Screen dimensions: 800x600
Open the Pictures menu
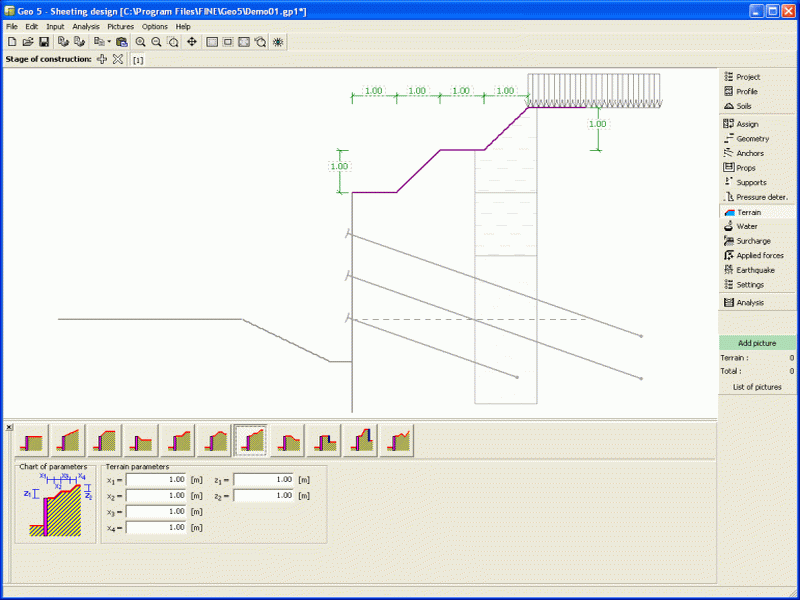tap(120, 26)
